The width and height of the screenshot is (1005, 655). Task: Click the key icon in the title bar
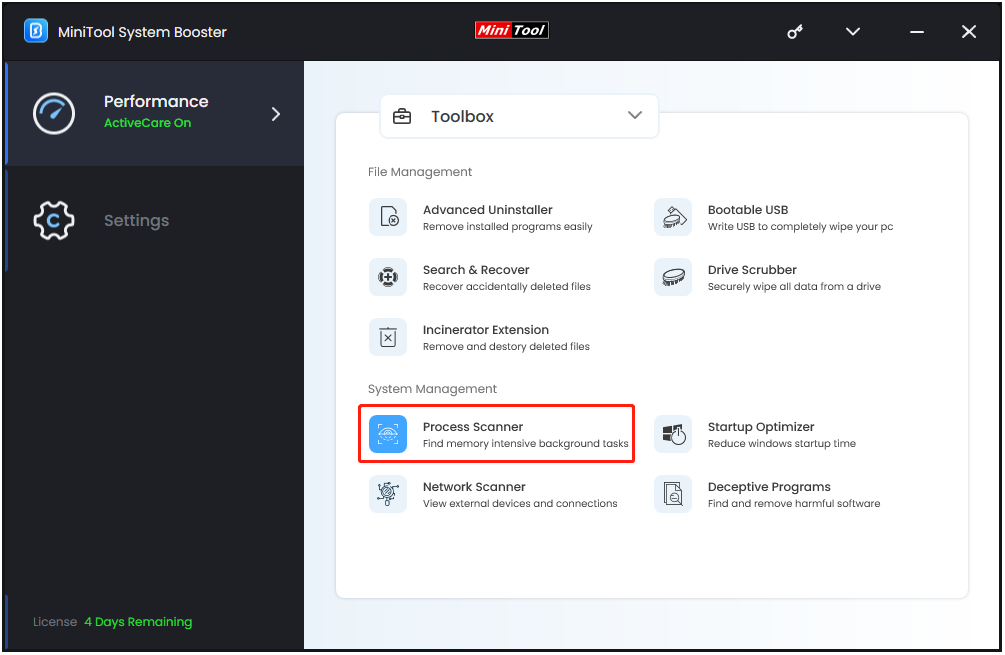(795, 31)
